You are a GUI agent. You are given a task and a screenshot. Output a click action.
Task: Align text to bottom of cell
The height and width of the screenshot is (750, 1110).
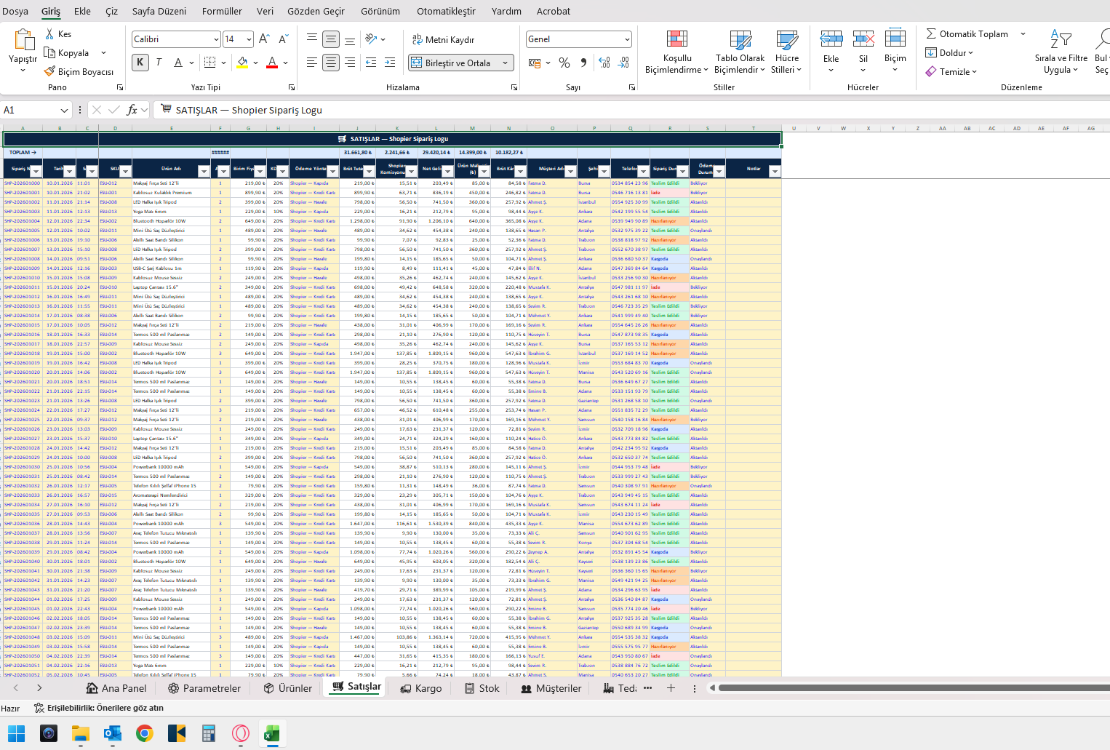coord(350,39)
